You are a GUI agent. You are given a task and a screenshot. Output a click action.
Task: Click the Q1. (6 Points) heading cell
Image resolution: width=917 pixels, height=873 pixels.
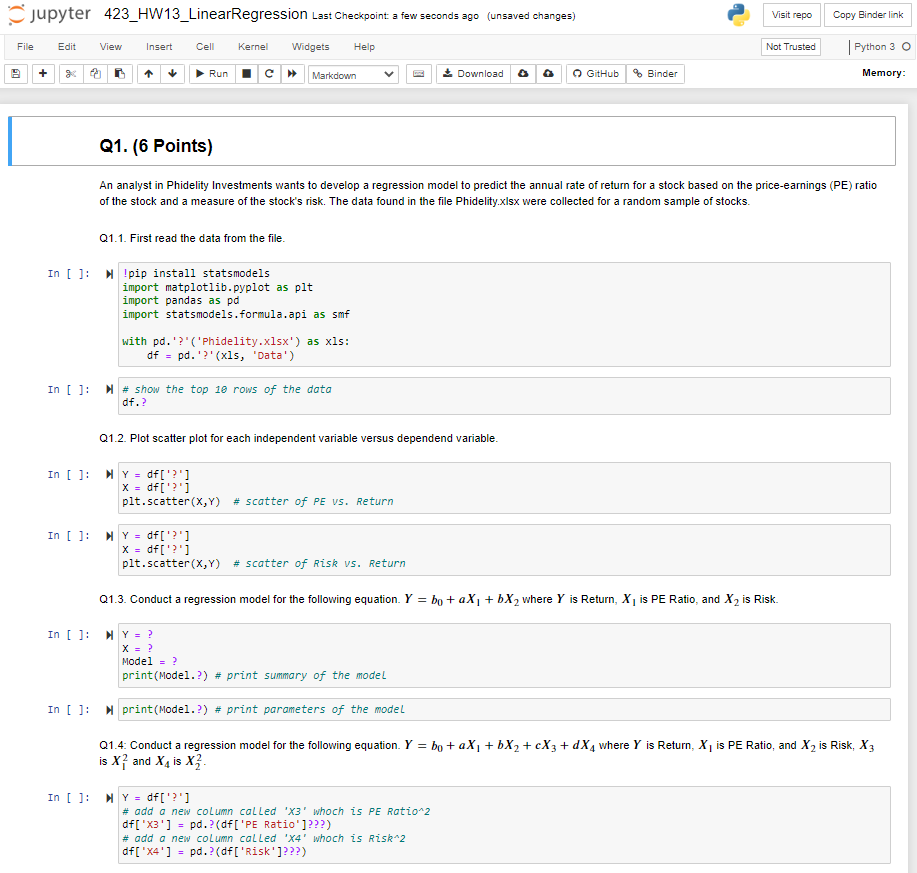click(x=453, y=141)
